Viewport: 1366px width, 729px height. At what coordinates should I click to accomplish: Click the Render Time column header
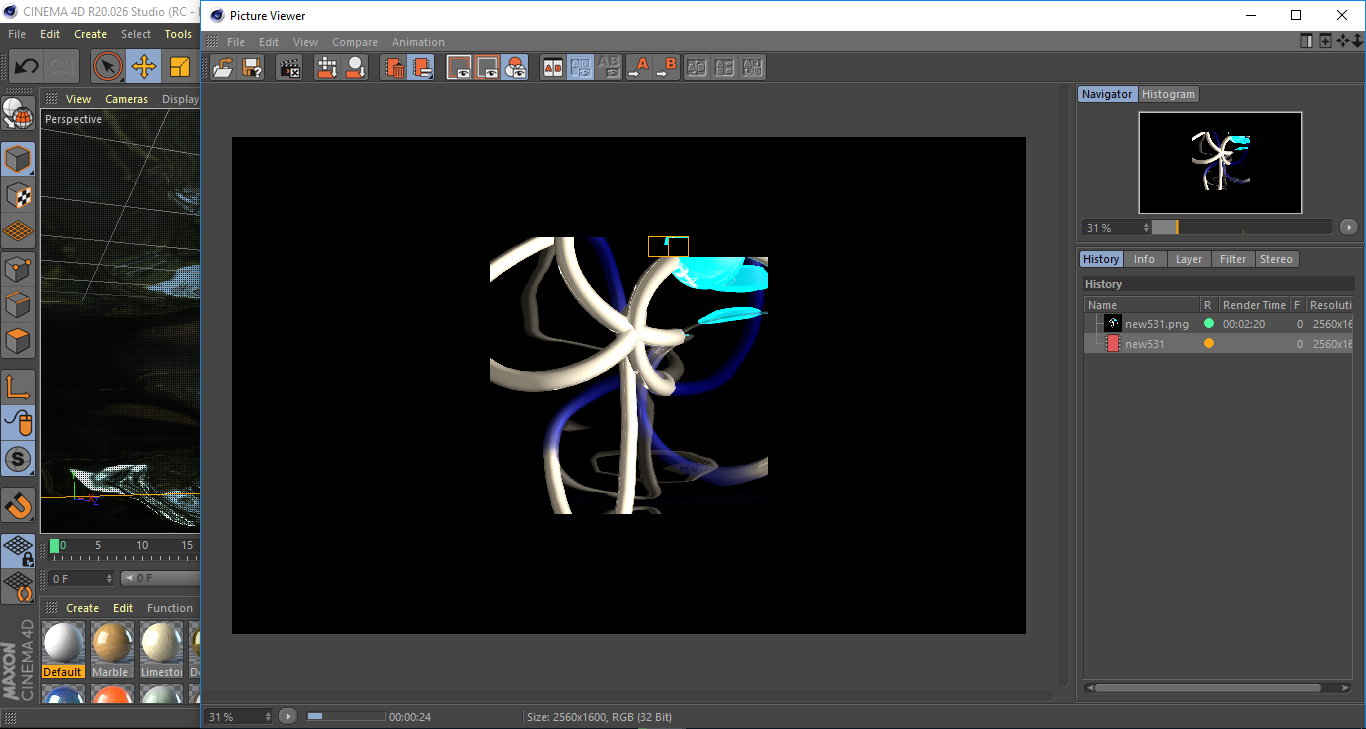point(1253,305)
